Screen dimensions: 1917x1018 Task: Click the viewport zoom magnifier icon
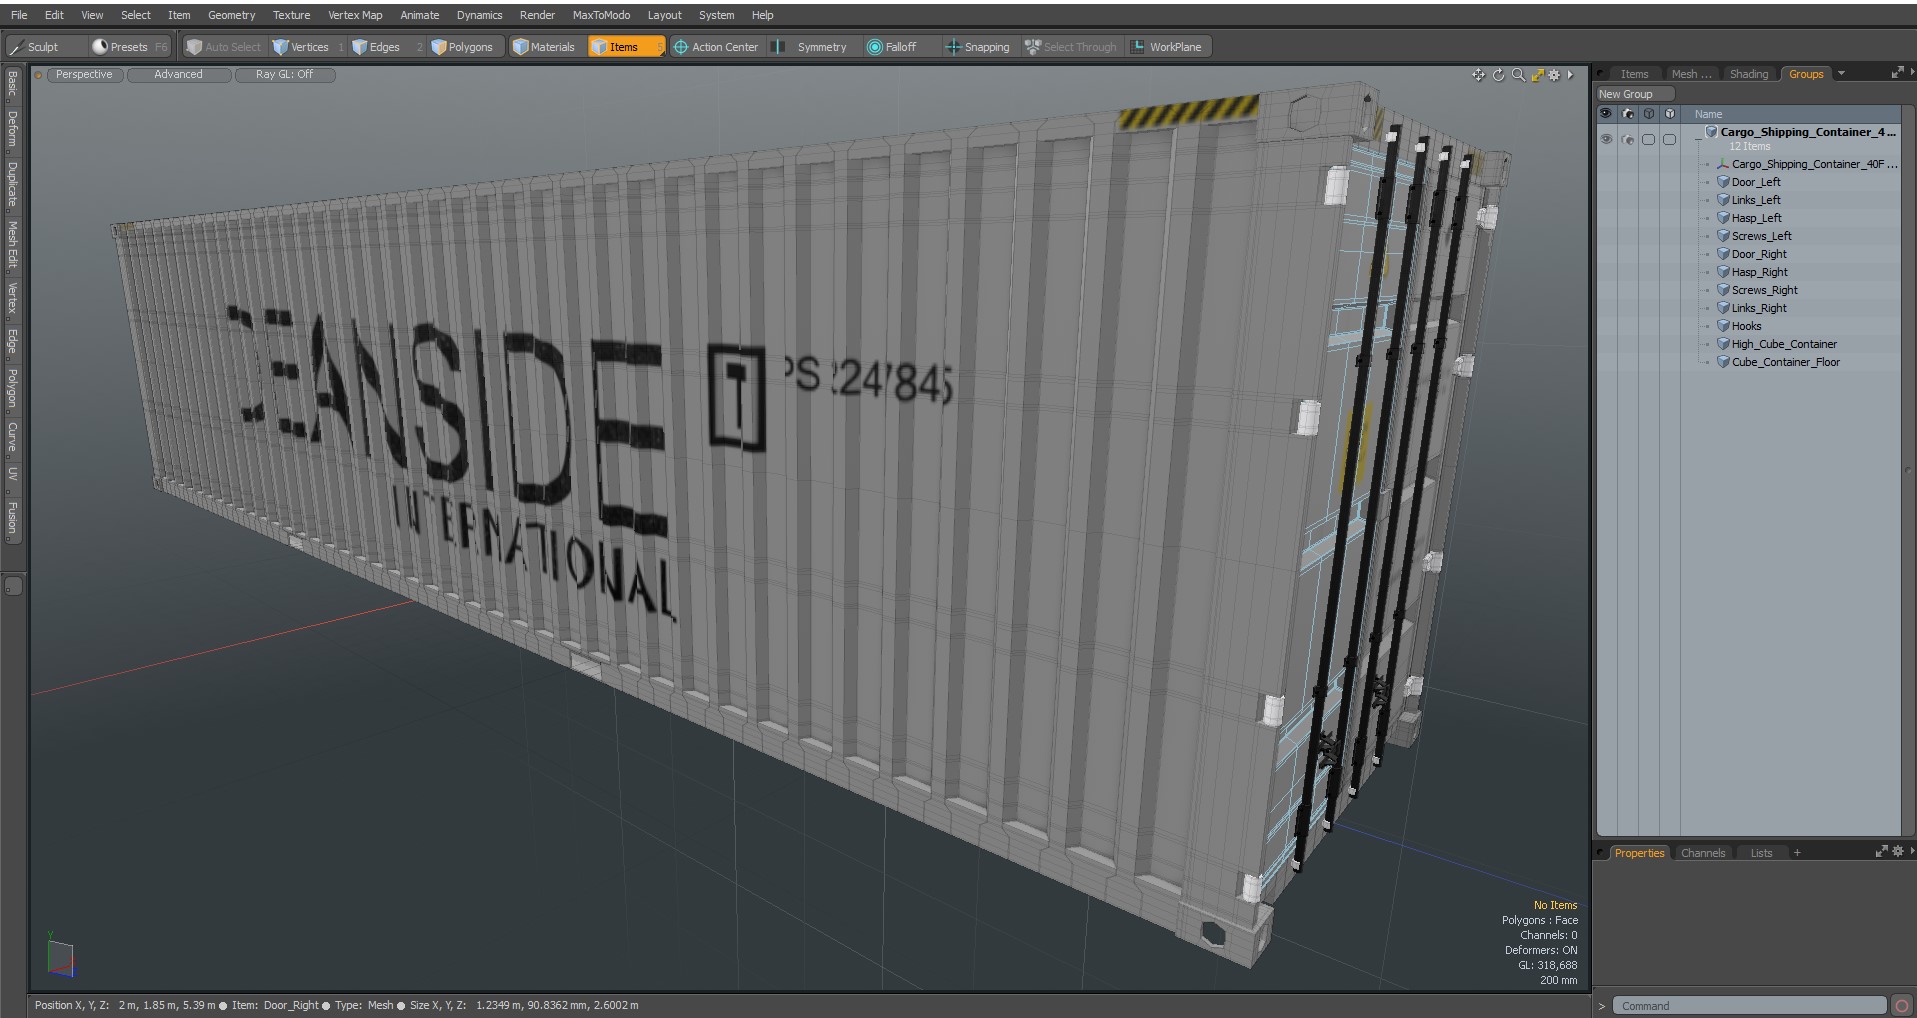tap(1518, 75)
